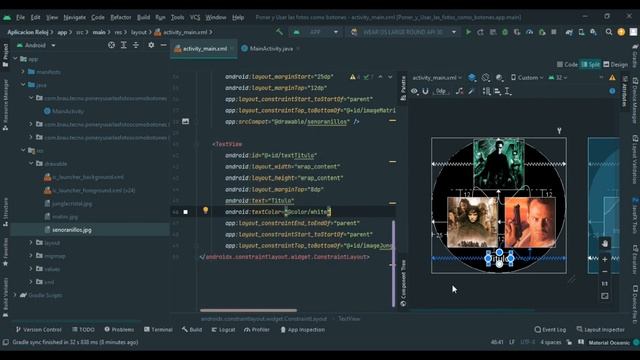This screenshot has width=640, height=360.
Task: Open the activity_main.xml design file dropdown
Action: (437, 78)
